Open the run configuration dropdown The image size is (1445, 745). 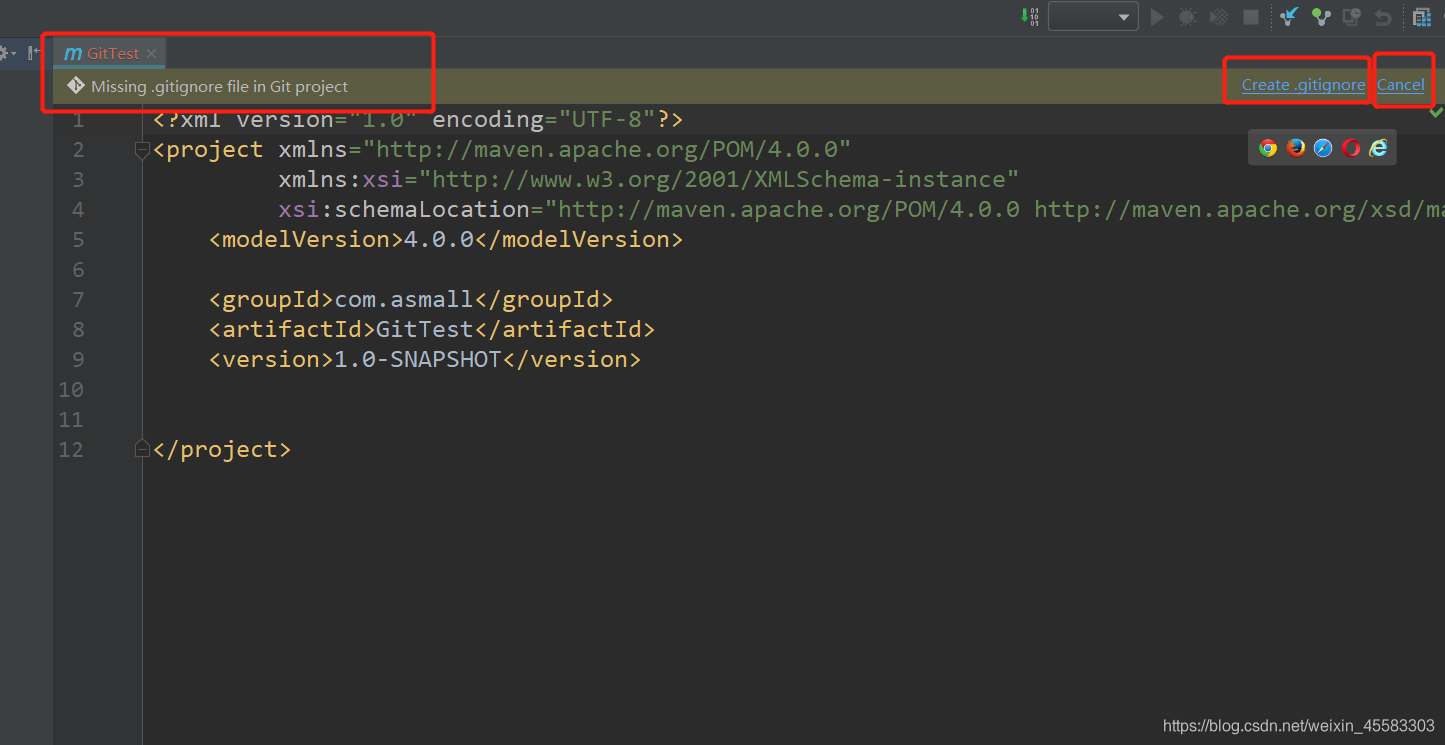pyautogui.click(x=1093, y=16)
